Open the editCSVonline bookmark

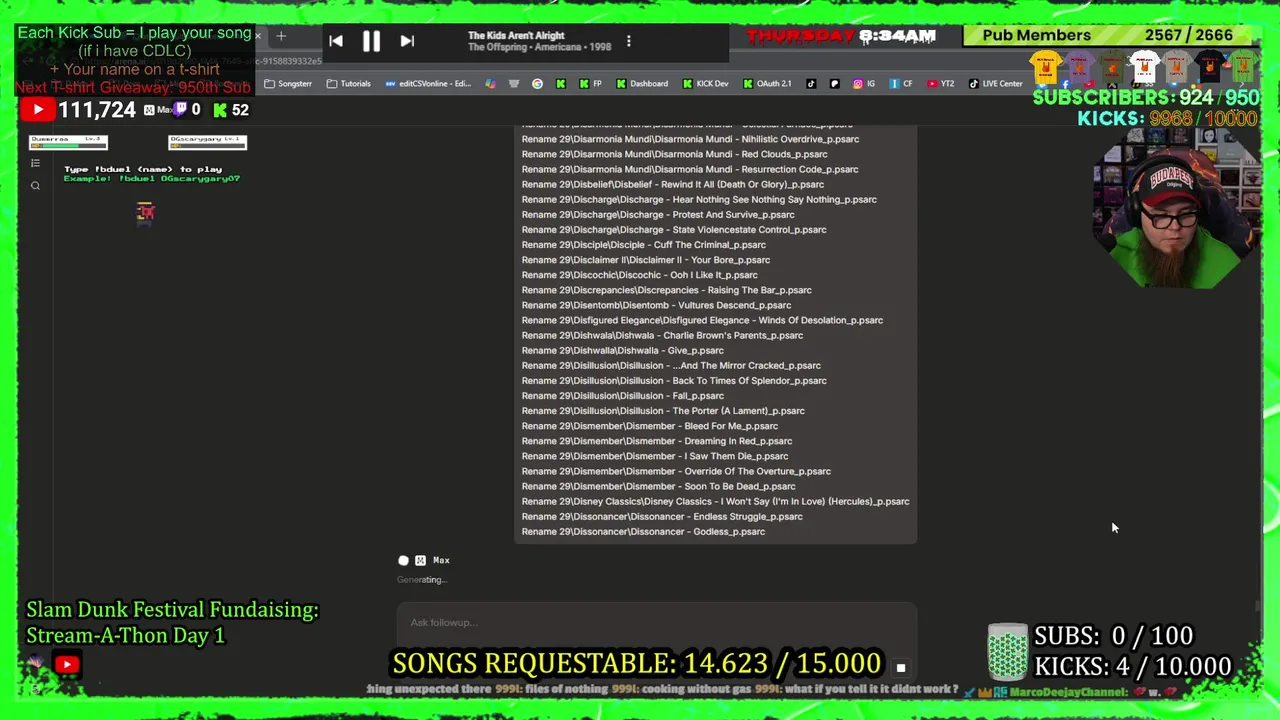[x=427, y=84]
